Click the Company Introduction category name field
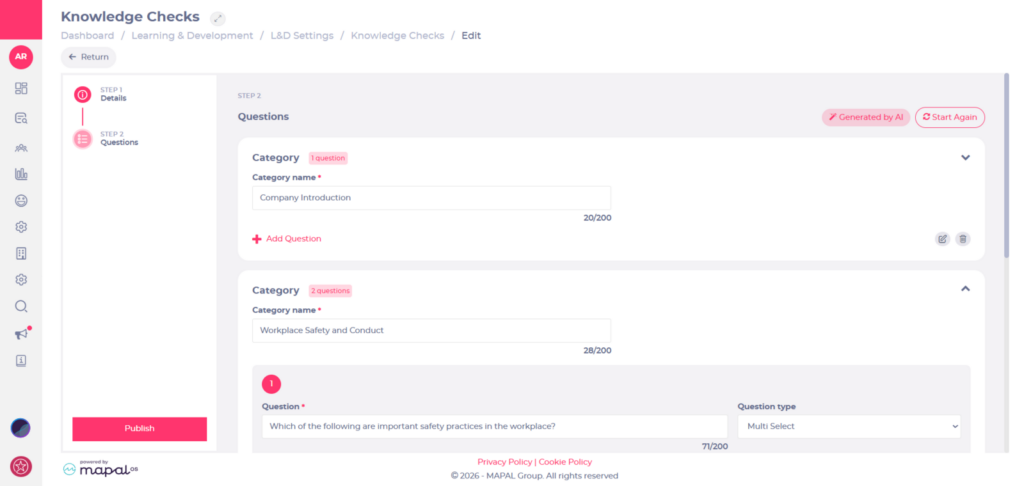This screenshot has width=1024, height=486. tap(431, 198)
